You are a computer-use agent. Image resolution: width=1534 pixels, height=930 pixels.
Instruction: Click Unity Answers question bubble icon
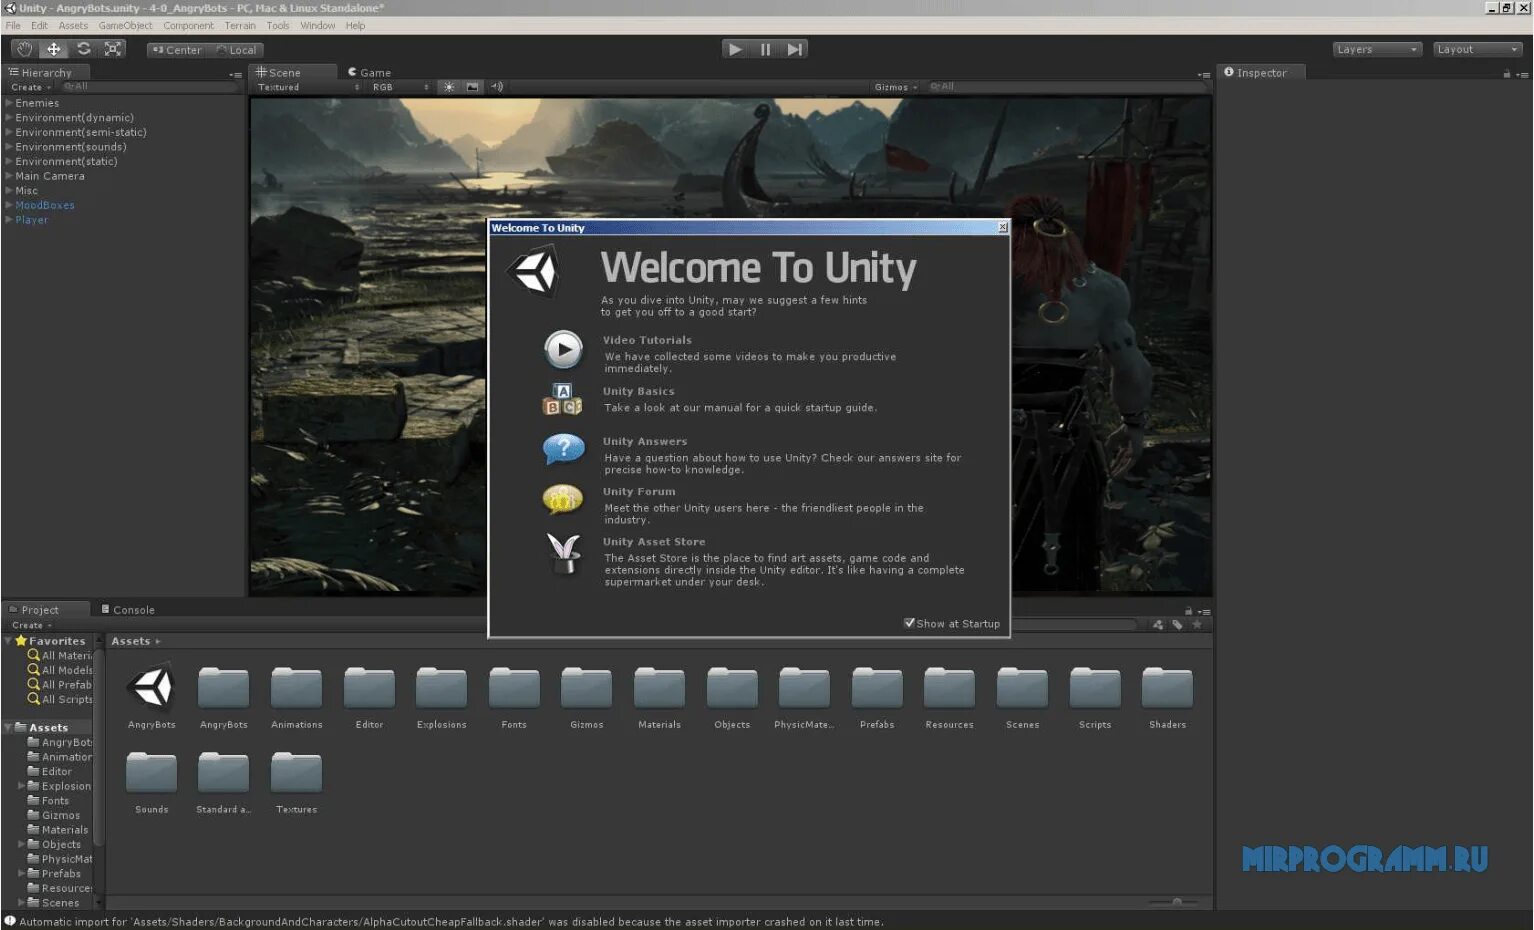point(563,449)
